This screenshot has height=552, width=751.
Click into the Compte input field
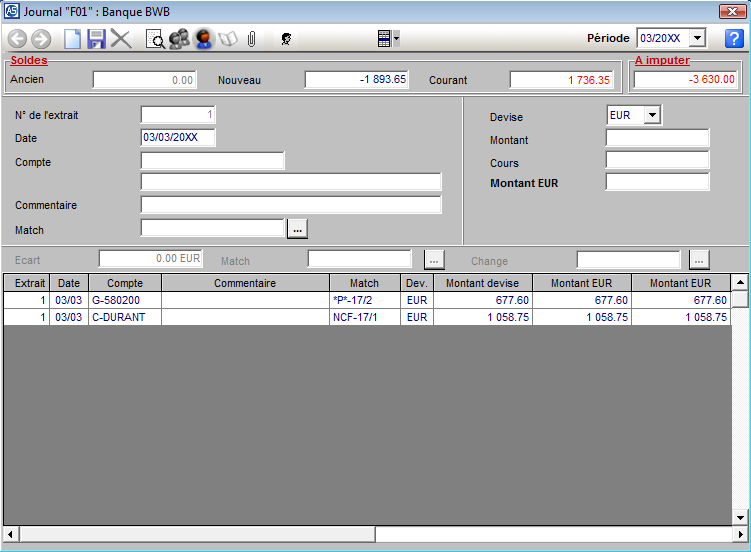pyautogui.click(x=212, y=161)
